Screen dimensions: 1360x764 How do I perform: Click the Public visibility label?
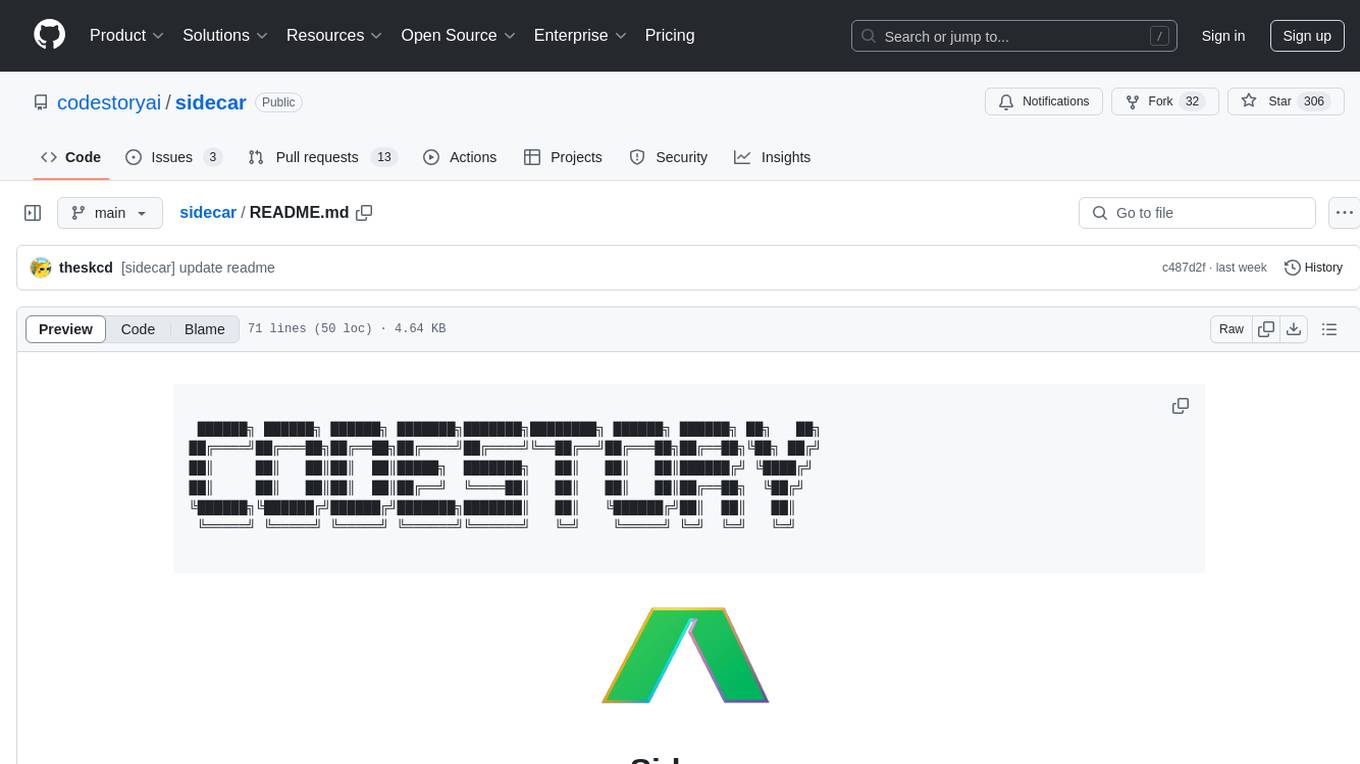point(278,102)
